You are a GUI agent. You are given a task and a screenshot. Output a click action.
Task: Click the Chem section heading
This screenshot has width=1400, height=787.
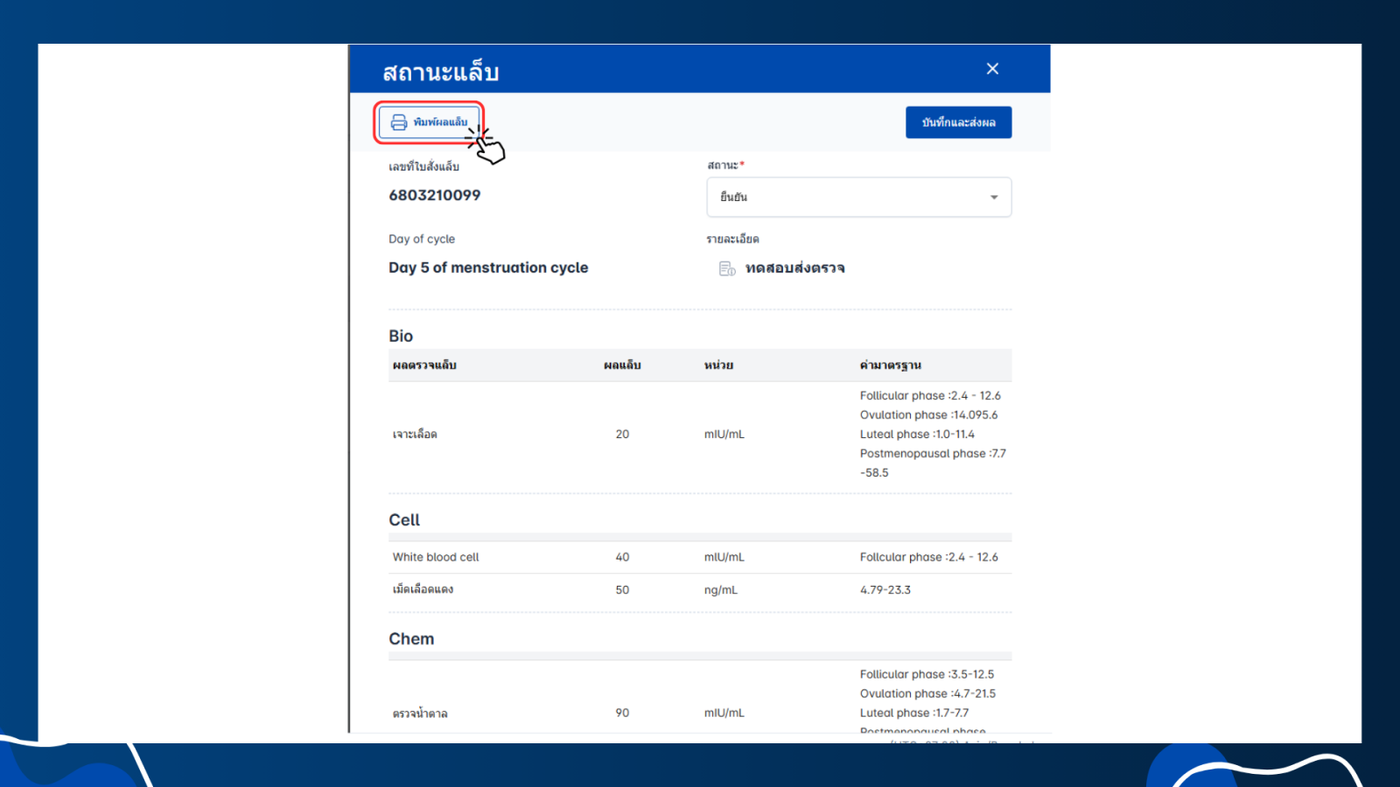pyautogui.click(x=411, y=639)
